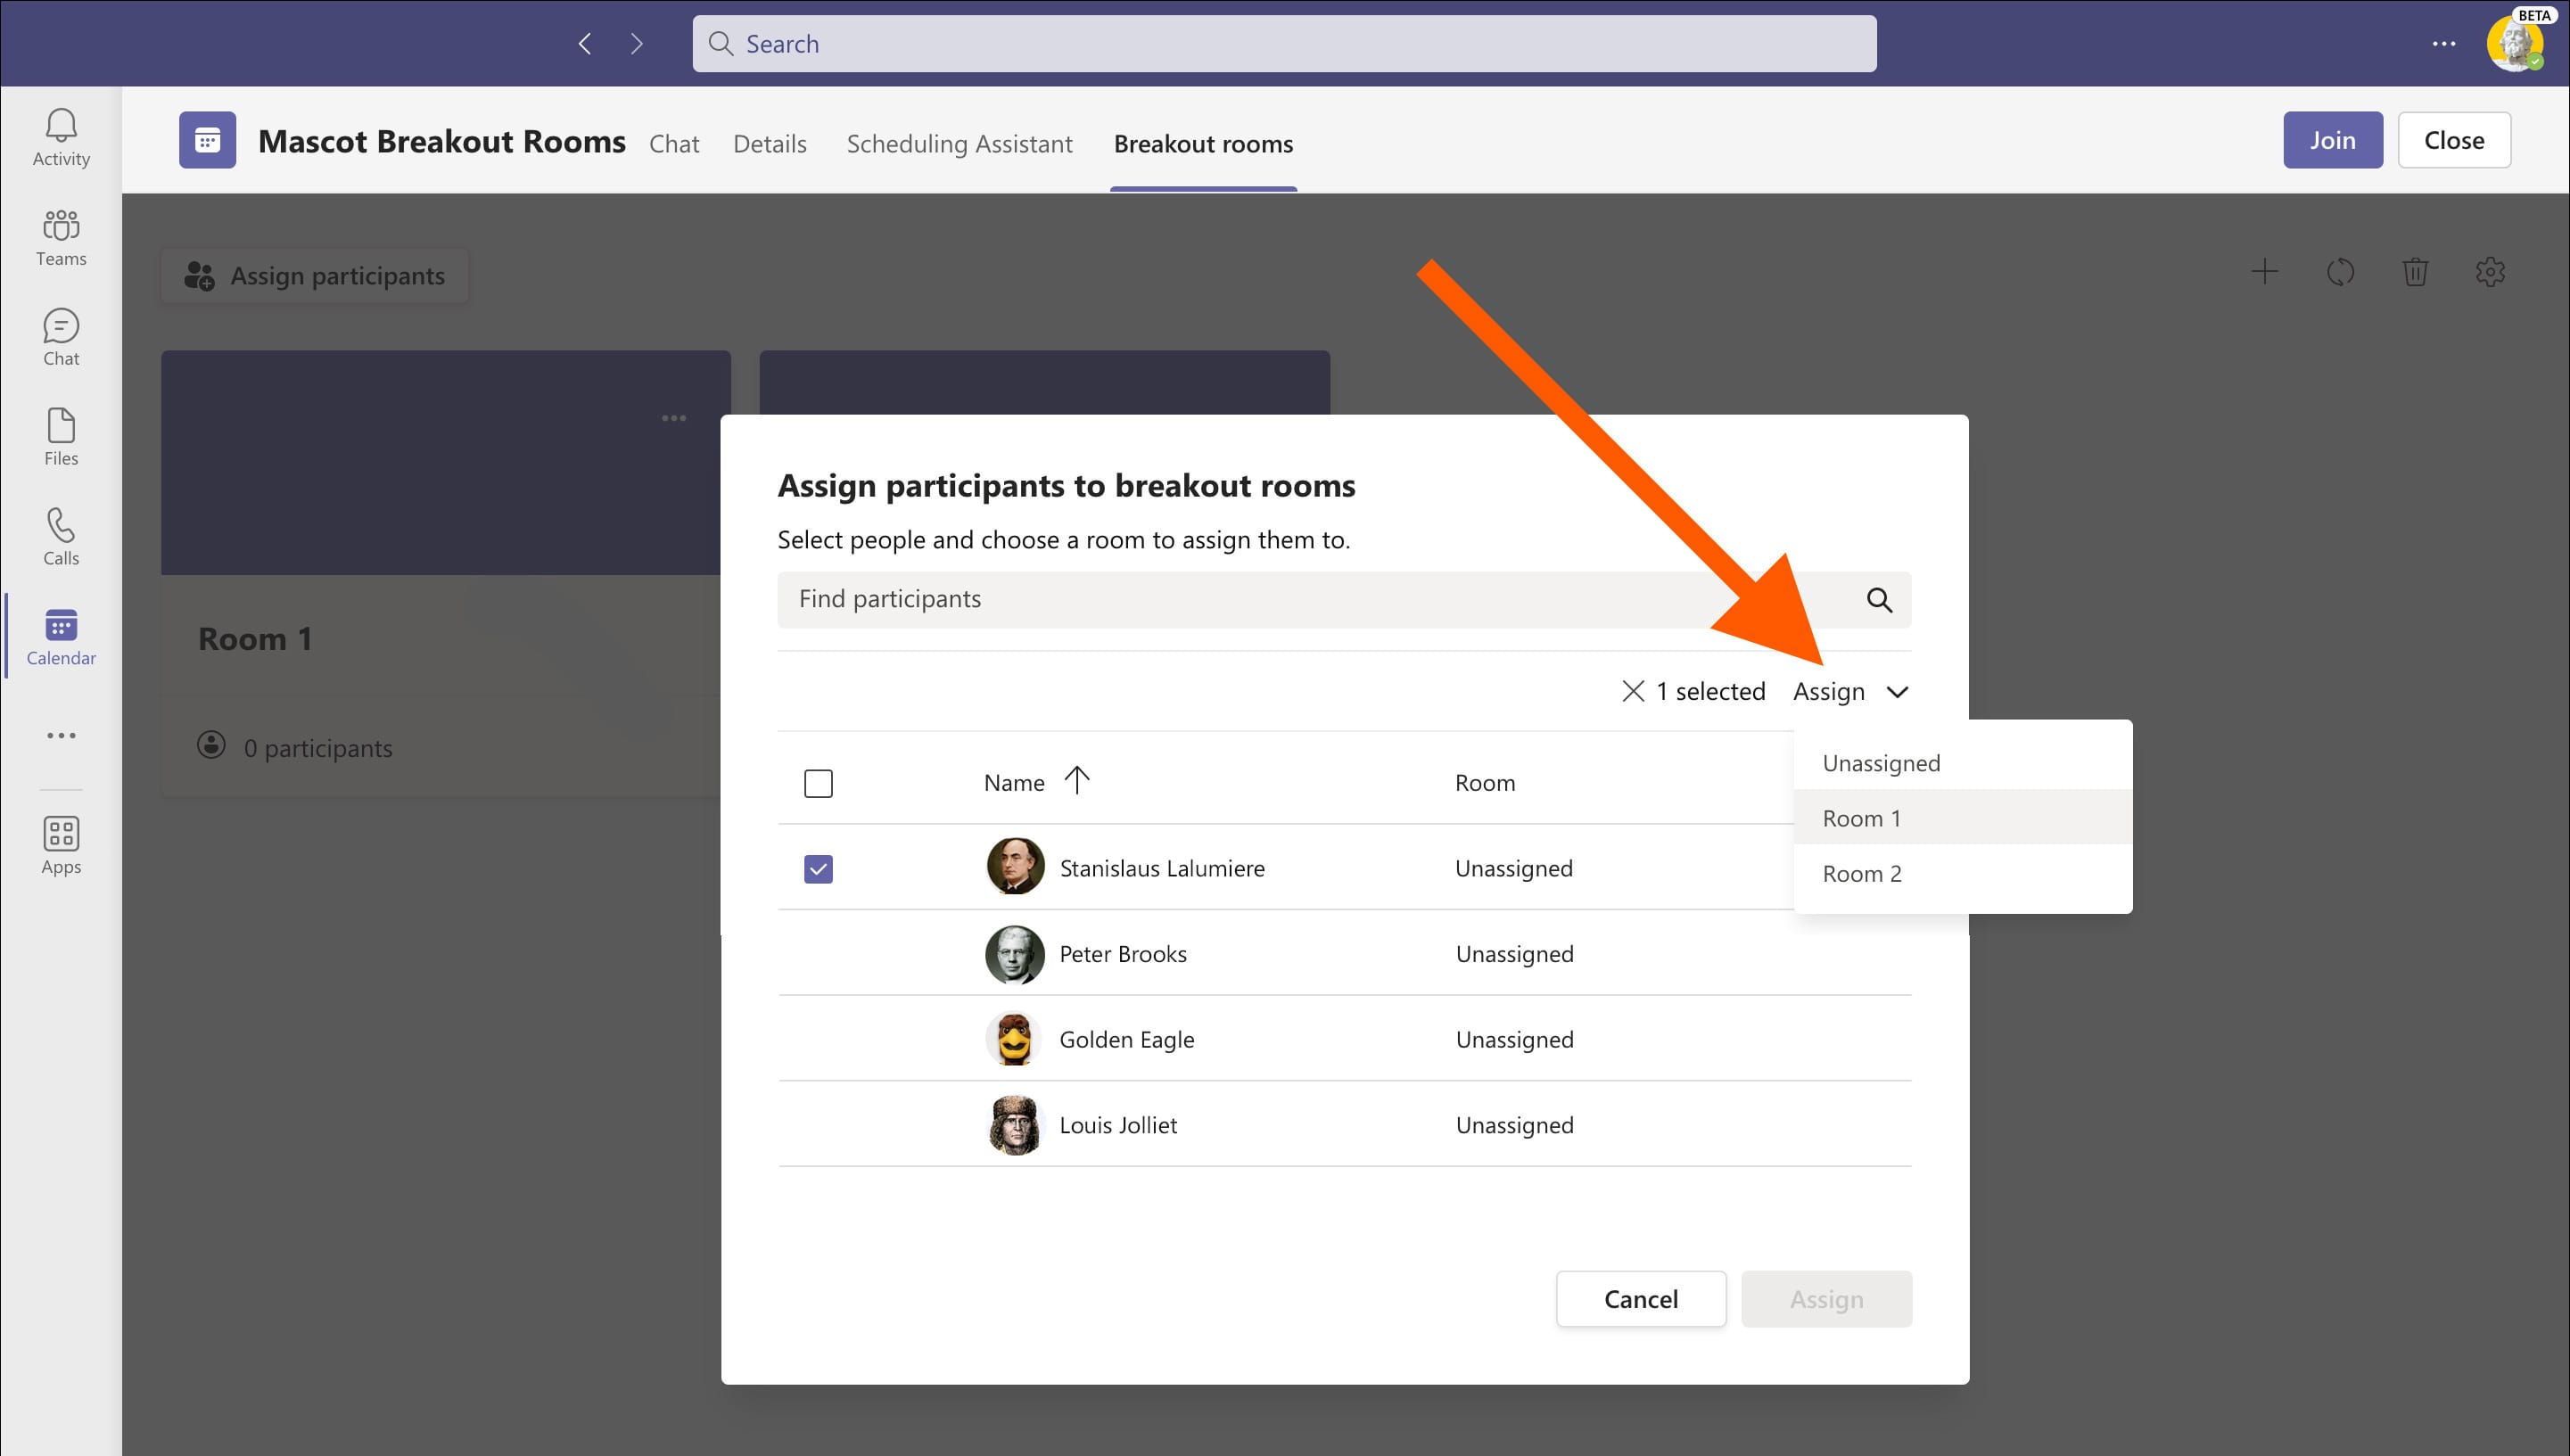
Task: Sort by the Name column arrow
Action: (1076, 780)
